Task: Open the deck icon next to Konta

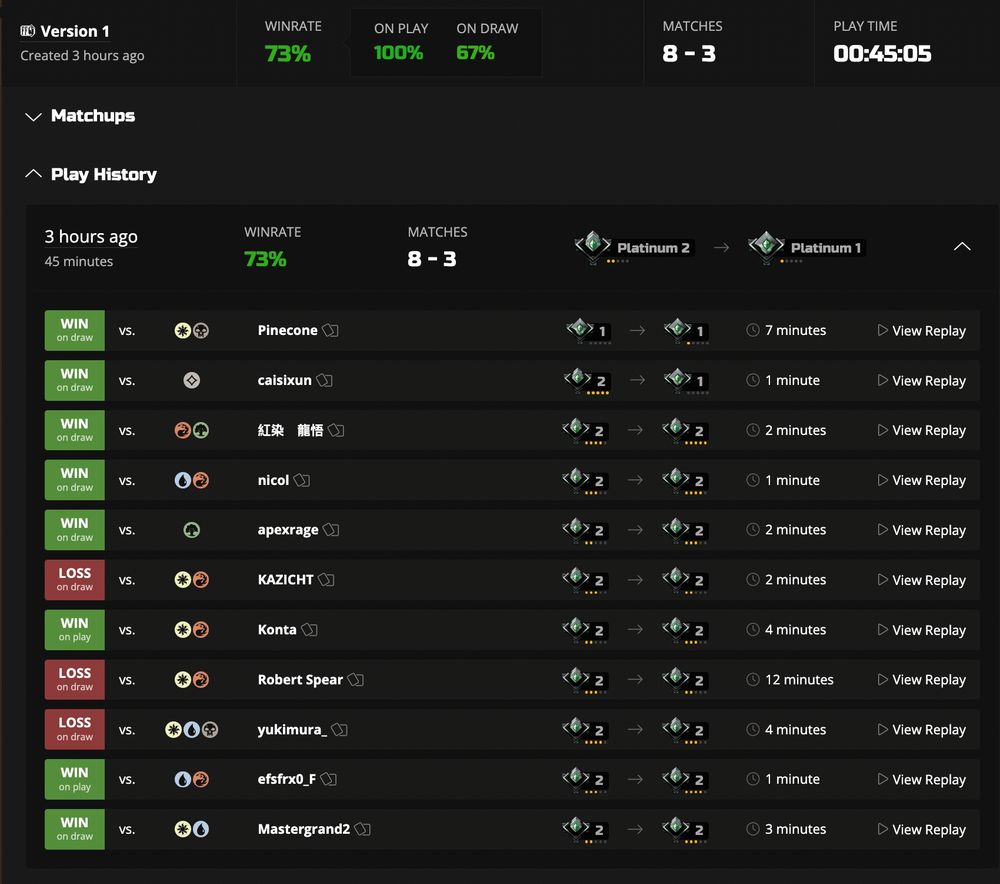Action: (x=309, y=630)
